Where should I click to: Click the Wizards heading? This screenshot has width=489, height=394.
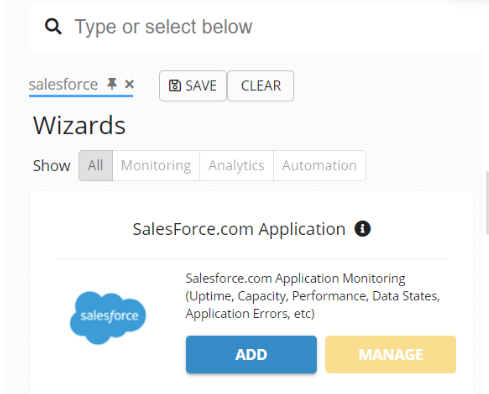(x=79, y=125)
